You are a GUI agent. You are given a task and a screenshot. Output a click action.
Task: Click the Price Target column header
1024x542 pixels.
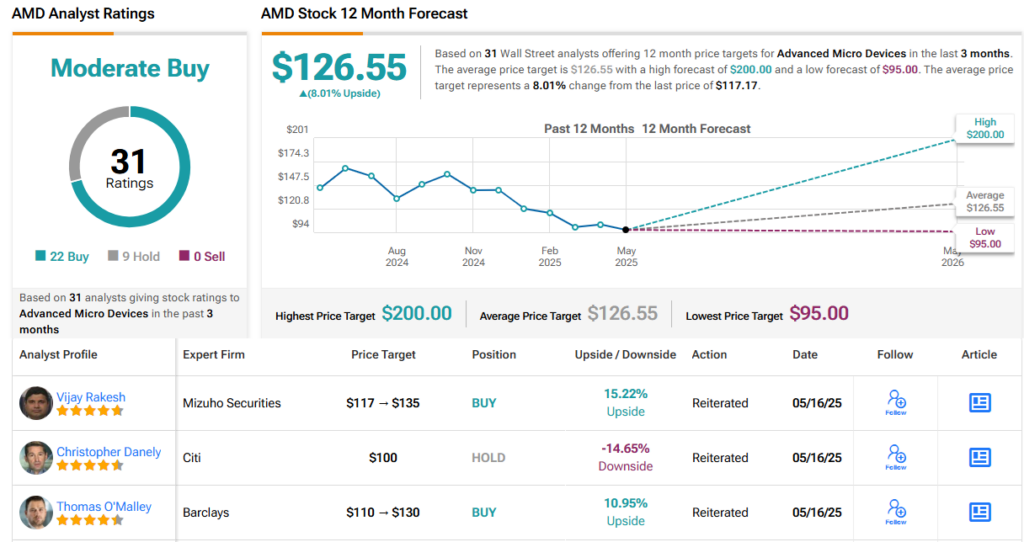coord(383,355)
